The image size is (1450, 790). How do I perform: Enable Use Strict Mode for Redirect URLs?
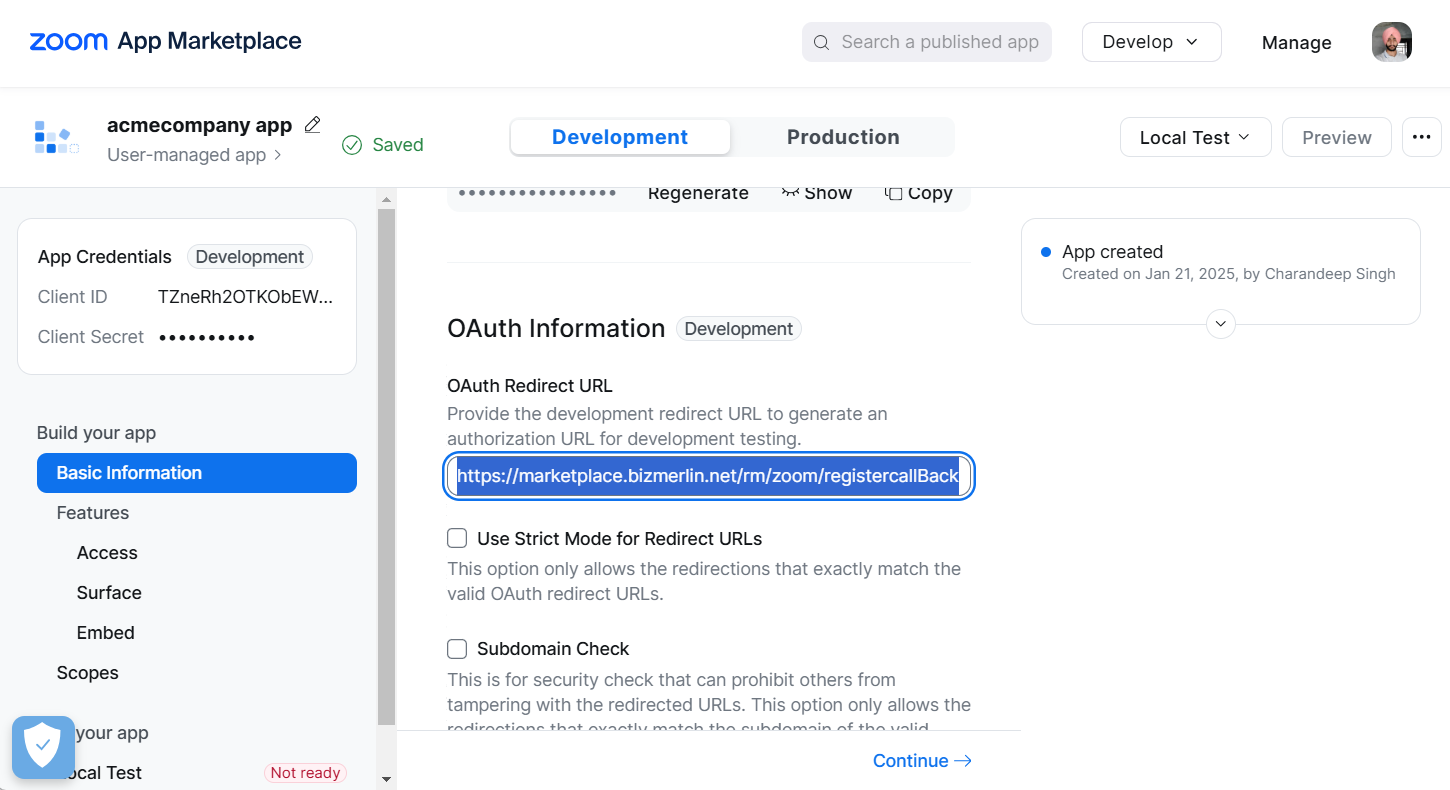457,539
